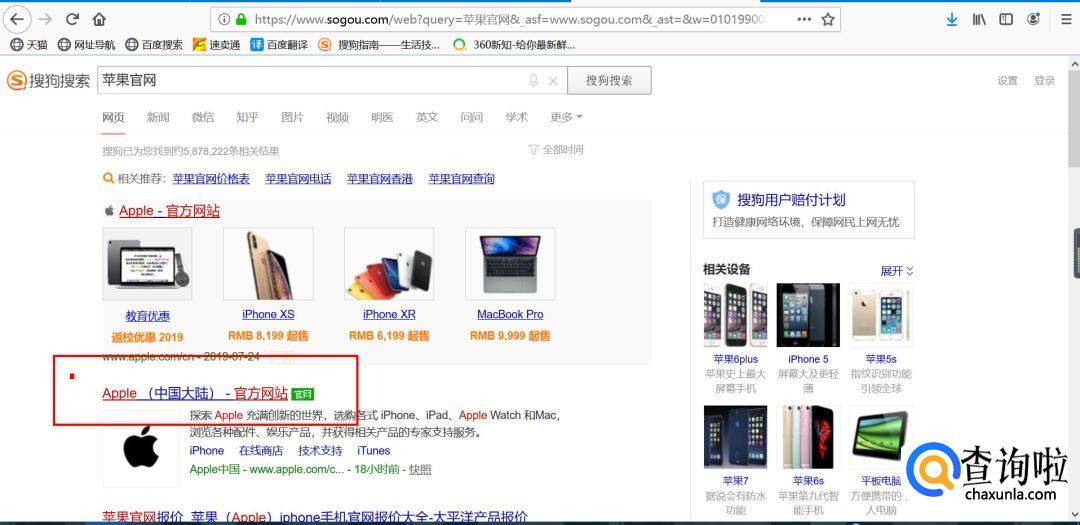Switch to the 问问 tab
Viewport: 1080px width, 525px height.
click(471, 117)
